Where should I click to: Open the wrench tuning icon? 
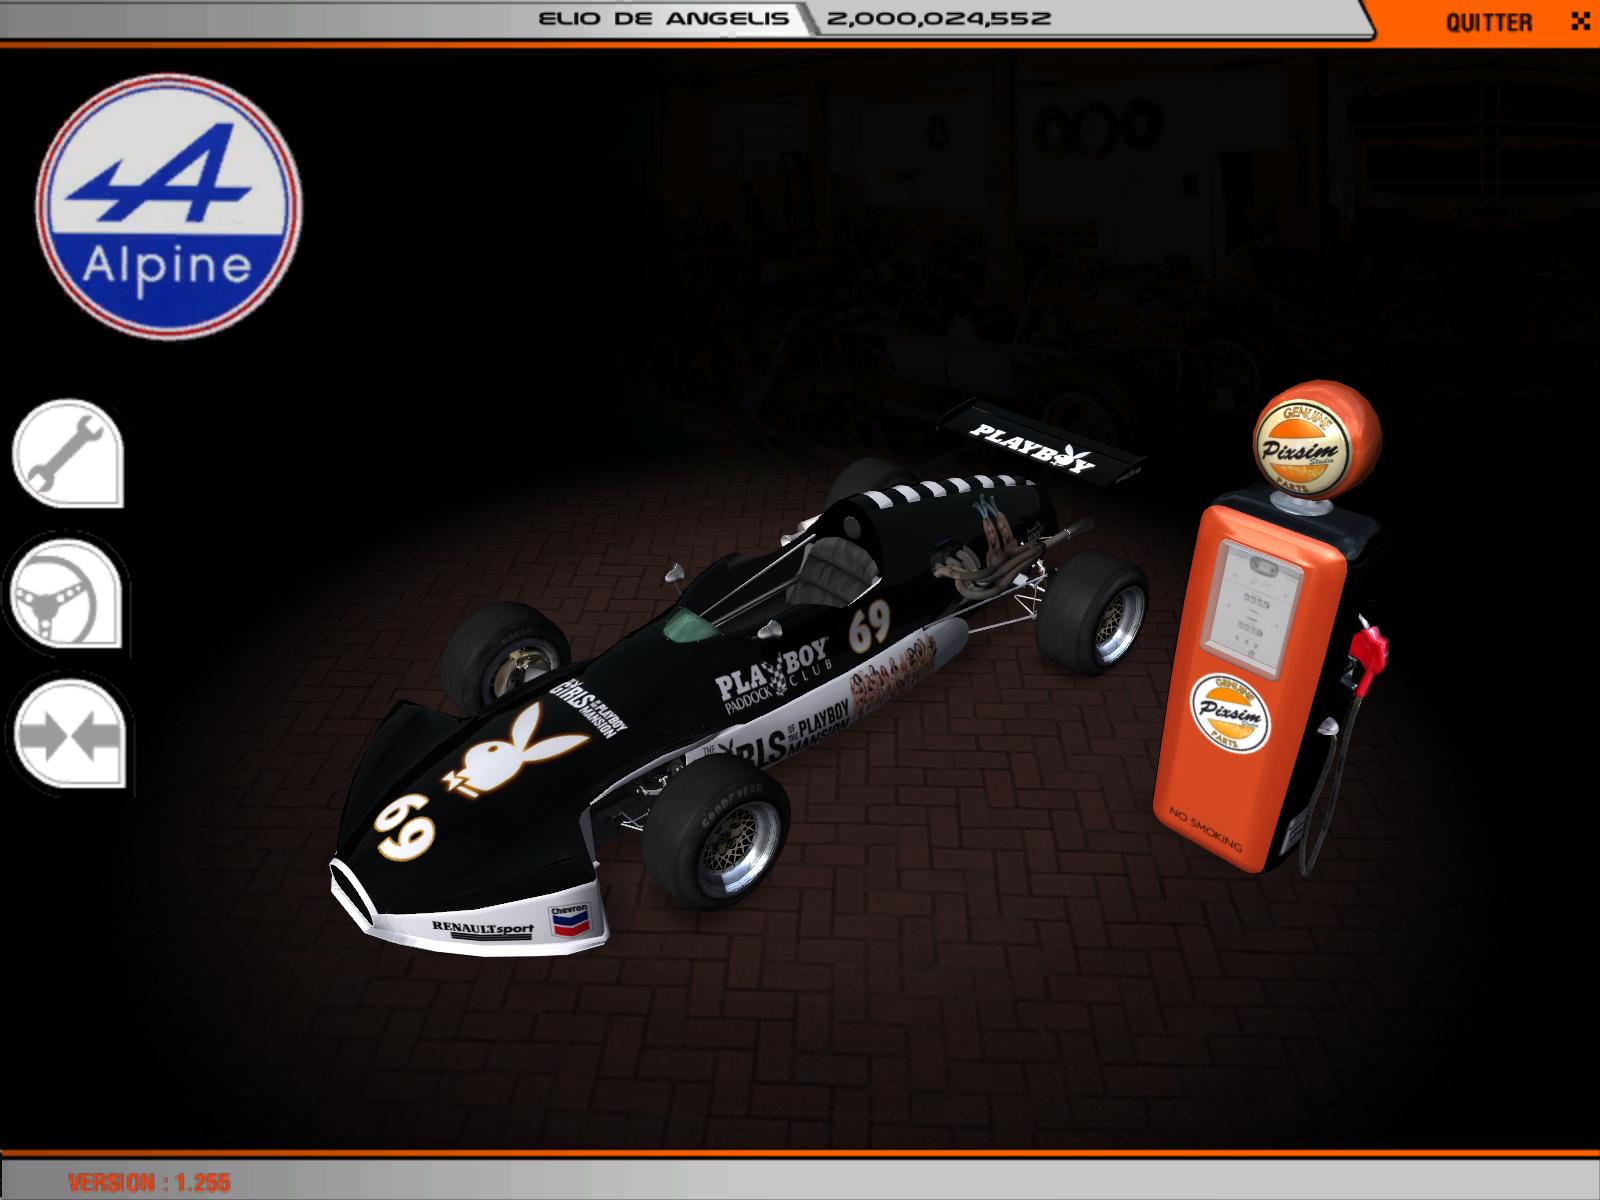pyautogui.click(x=68, y=454)
